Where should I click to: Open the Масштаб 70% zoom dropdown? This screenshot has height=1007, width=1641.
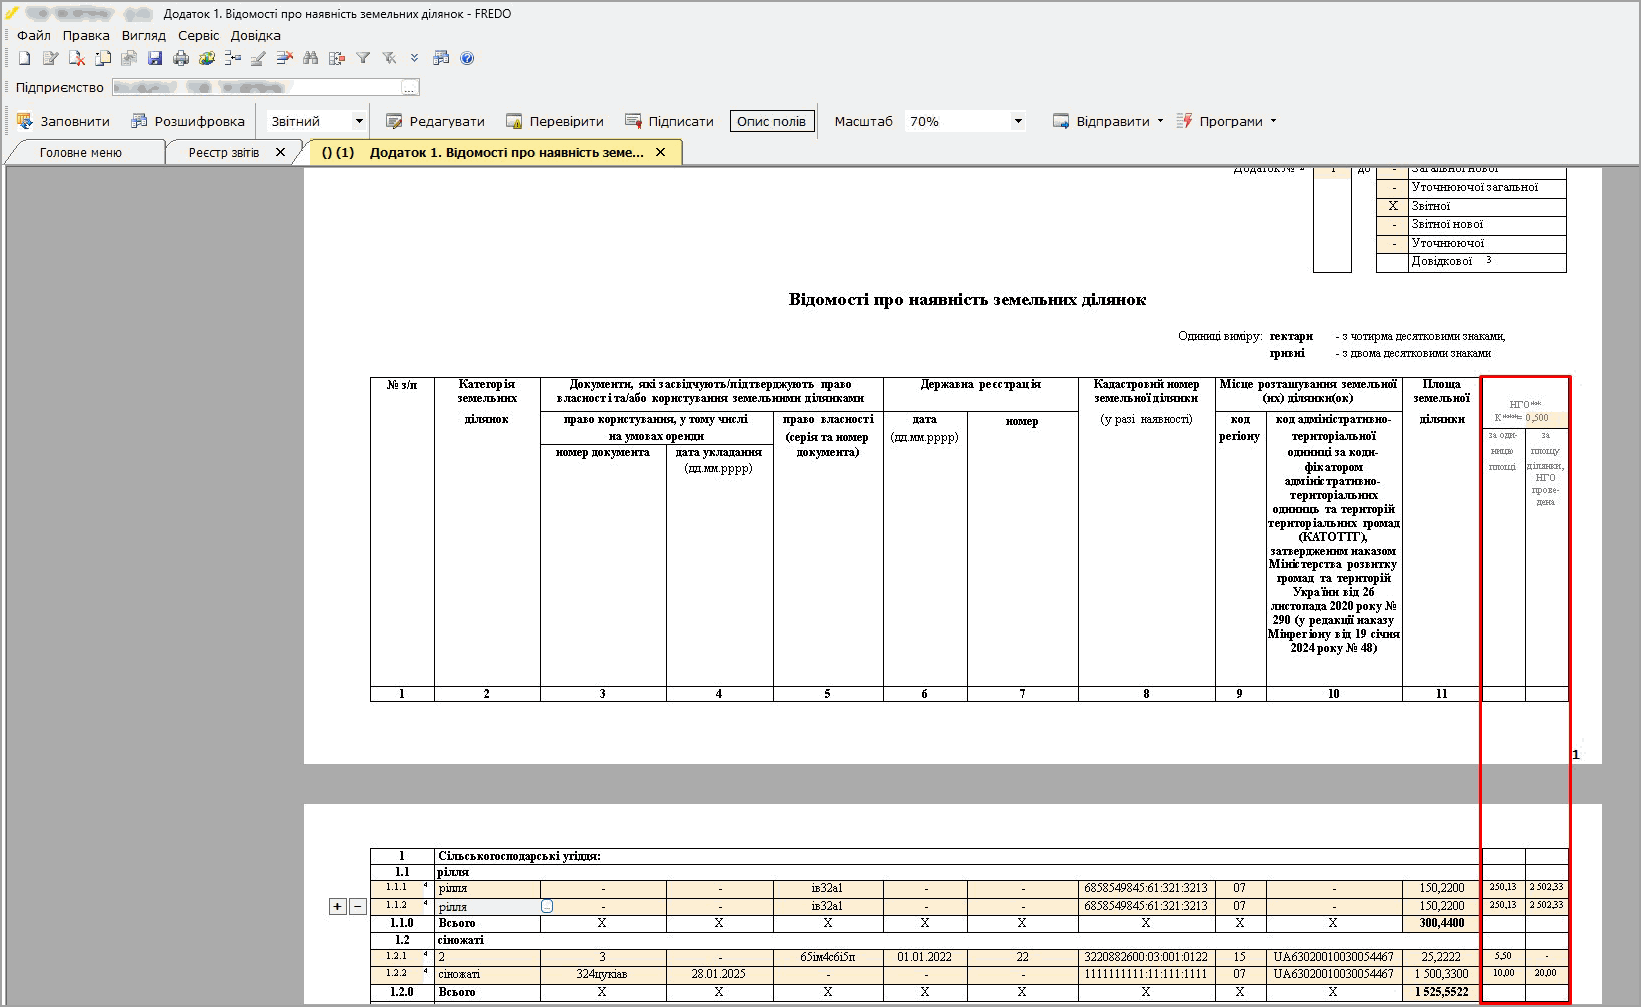pos(1017,122)
